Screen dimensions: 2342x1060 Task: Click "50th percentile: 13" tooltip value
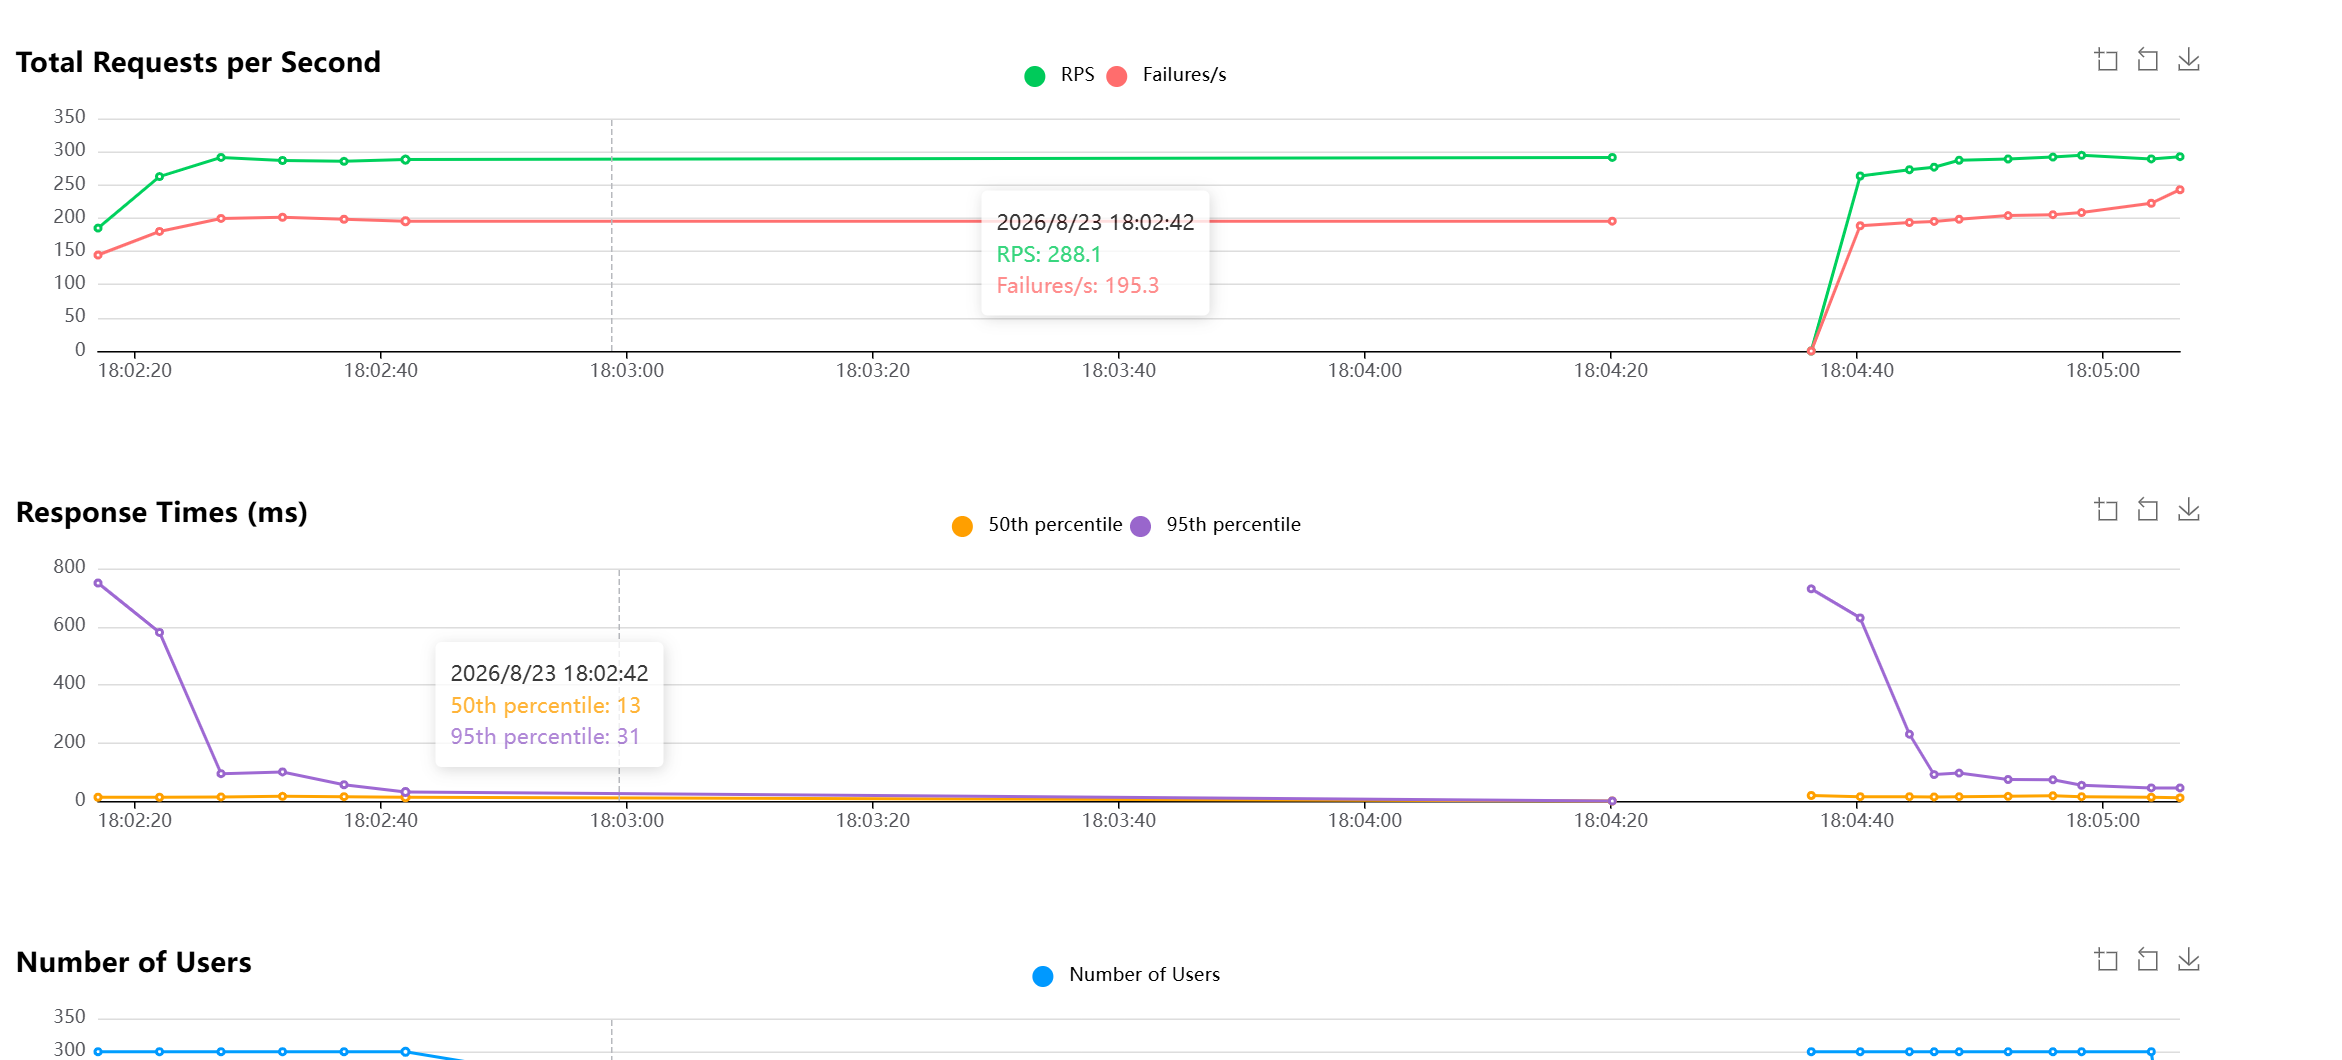pyautogui.click(x=545, y=705)
